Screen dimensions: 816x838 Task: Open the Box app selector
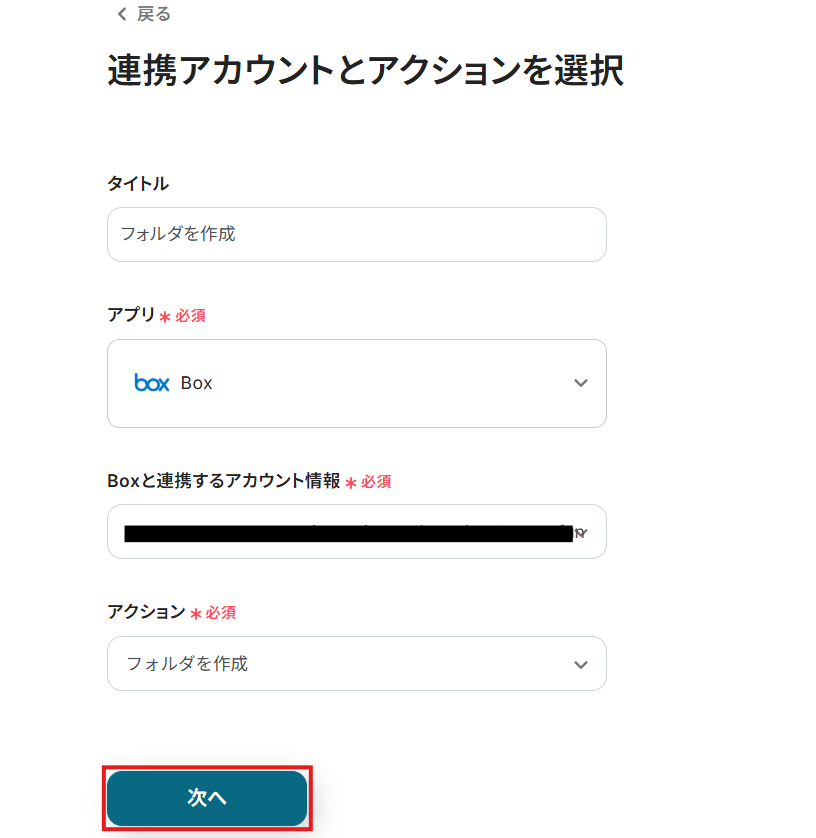click(356, 383)
